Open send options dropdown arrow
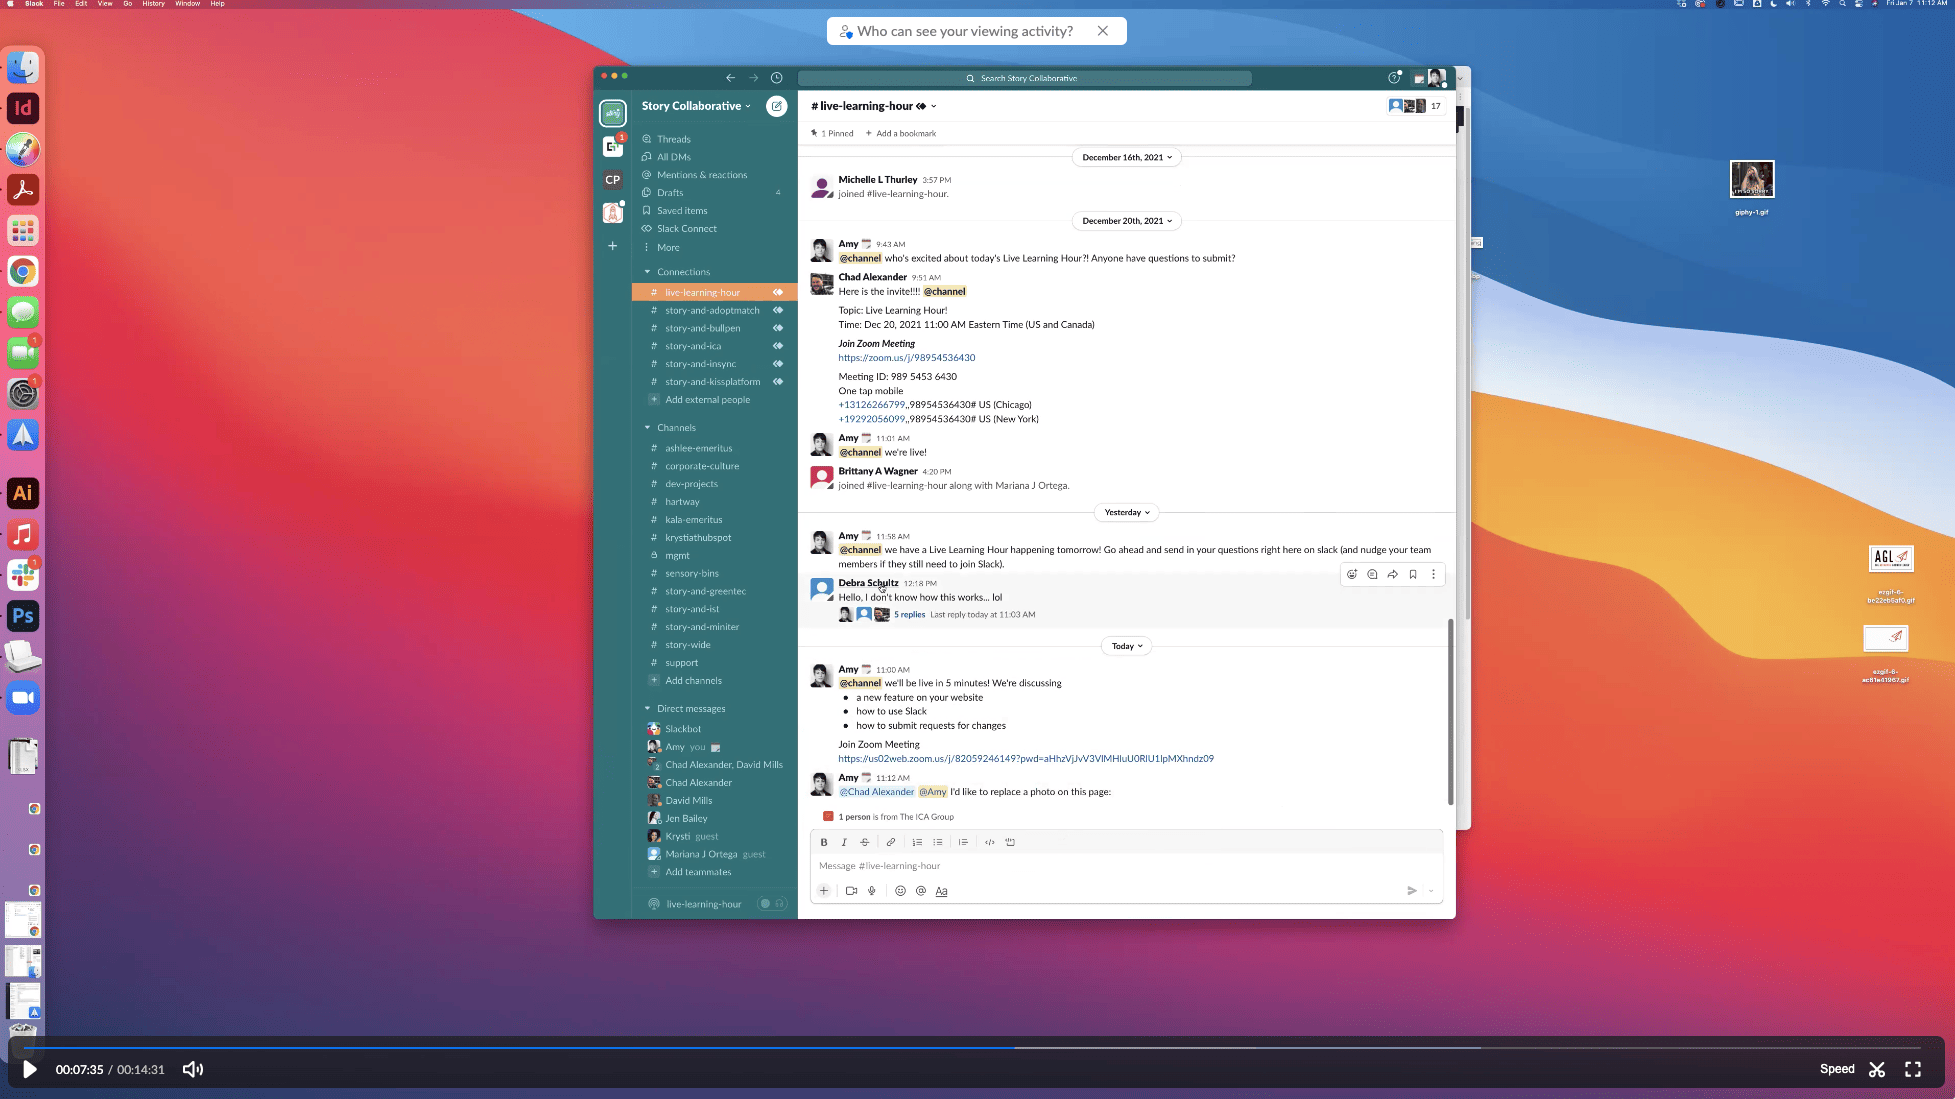 pyautogui.click(x=1431, y=891)
